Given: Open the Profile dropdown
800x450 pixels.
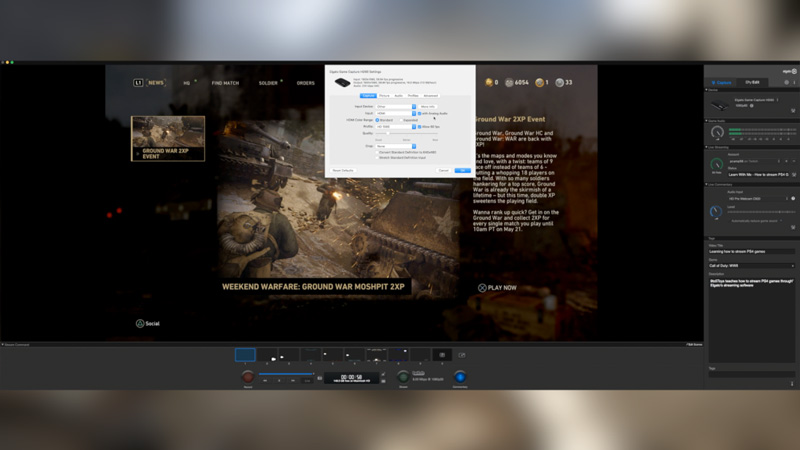Looking at the screenshot, I should point(395,127).
